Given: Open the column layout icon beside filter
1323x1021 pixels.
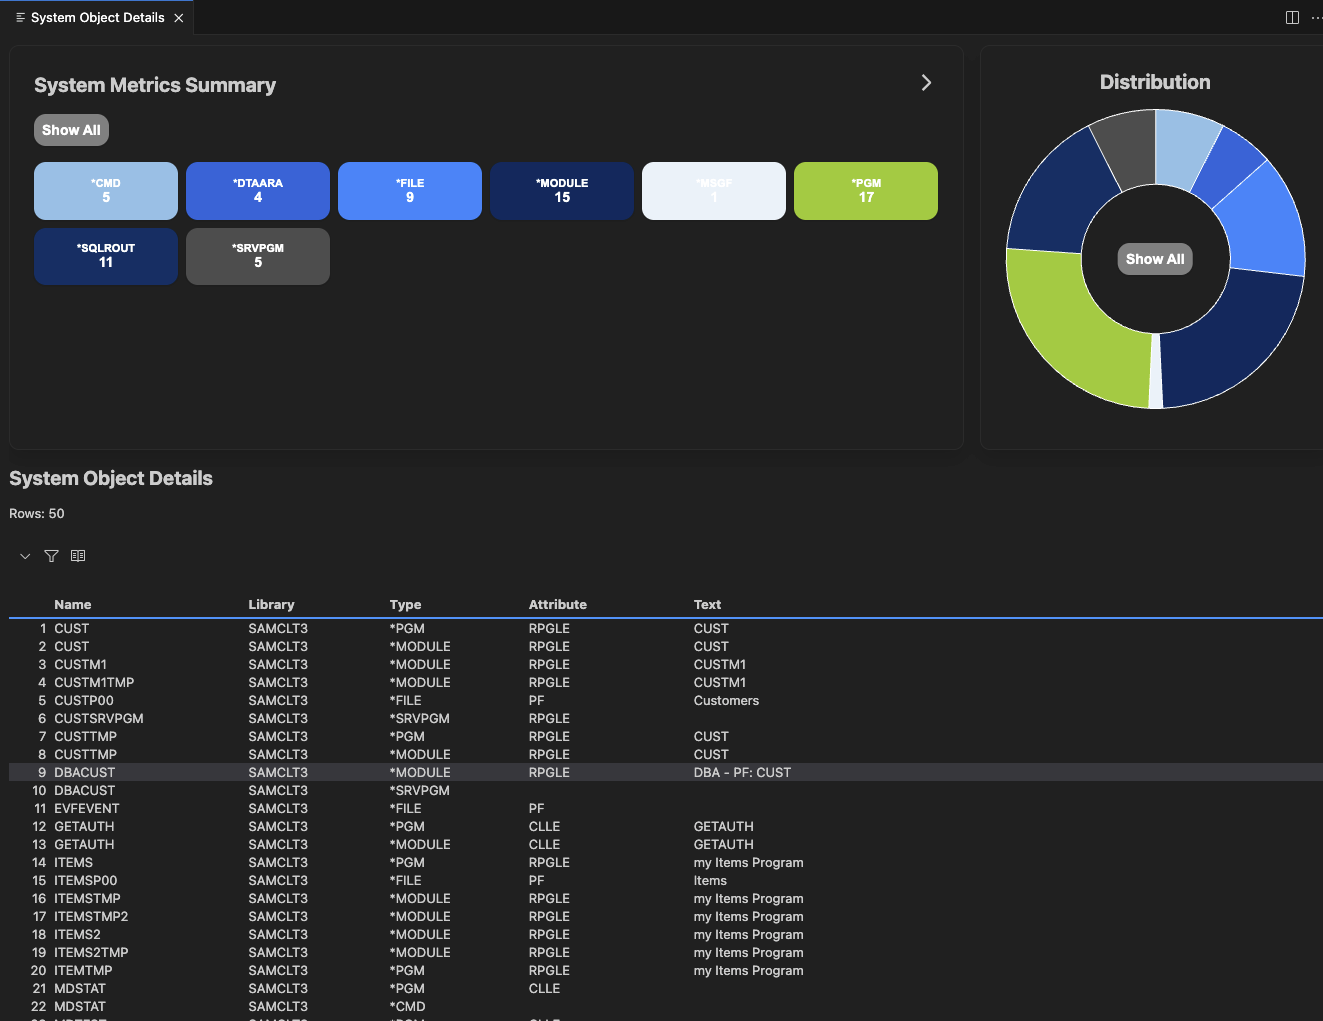Looking at the screenshot, I should [78, 556].
